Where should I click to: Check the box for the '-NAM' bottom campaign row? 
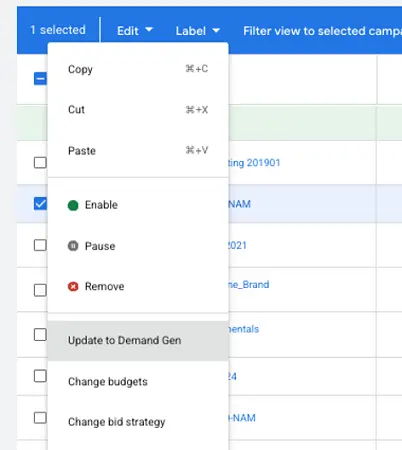40,418
